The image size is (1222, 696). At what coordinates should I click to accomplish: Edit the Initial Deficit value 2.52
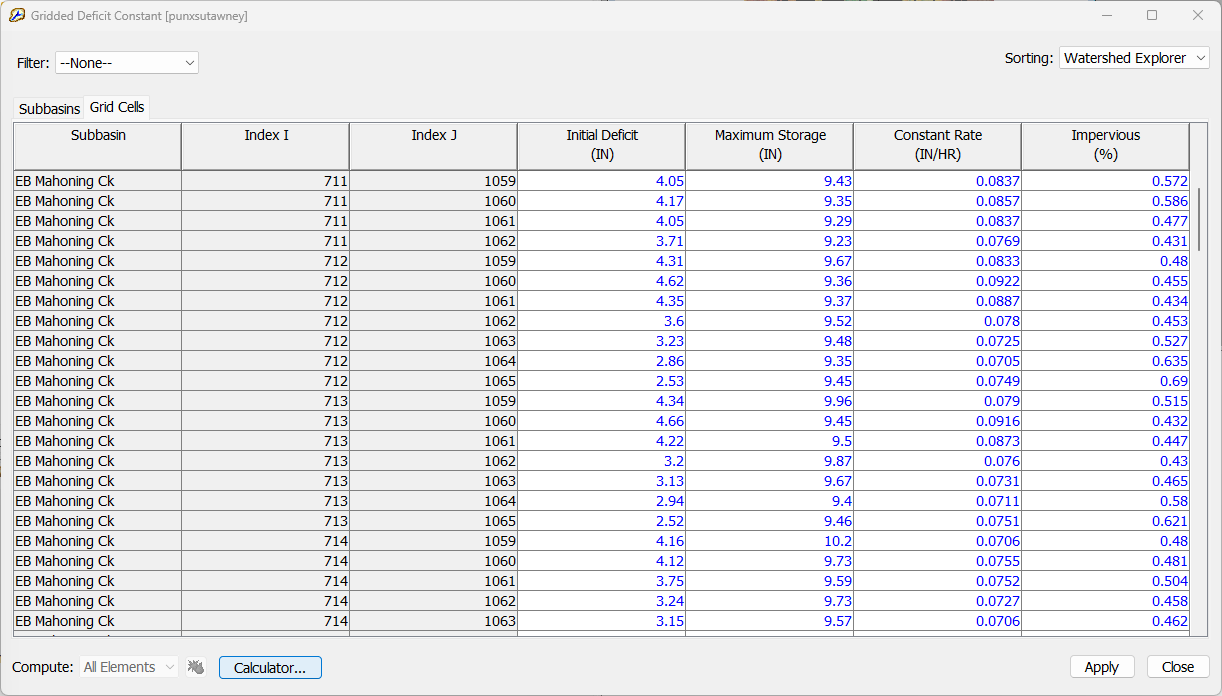coord(602,521)
